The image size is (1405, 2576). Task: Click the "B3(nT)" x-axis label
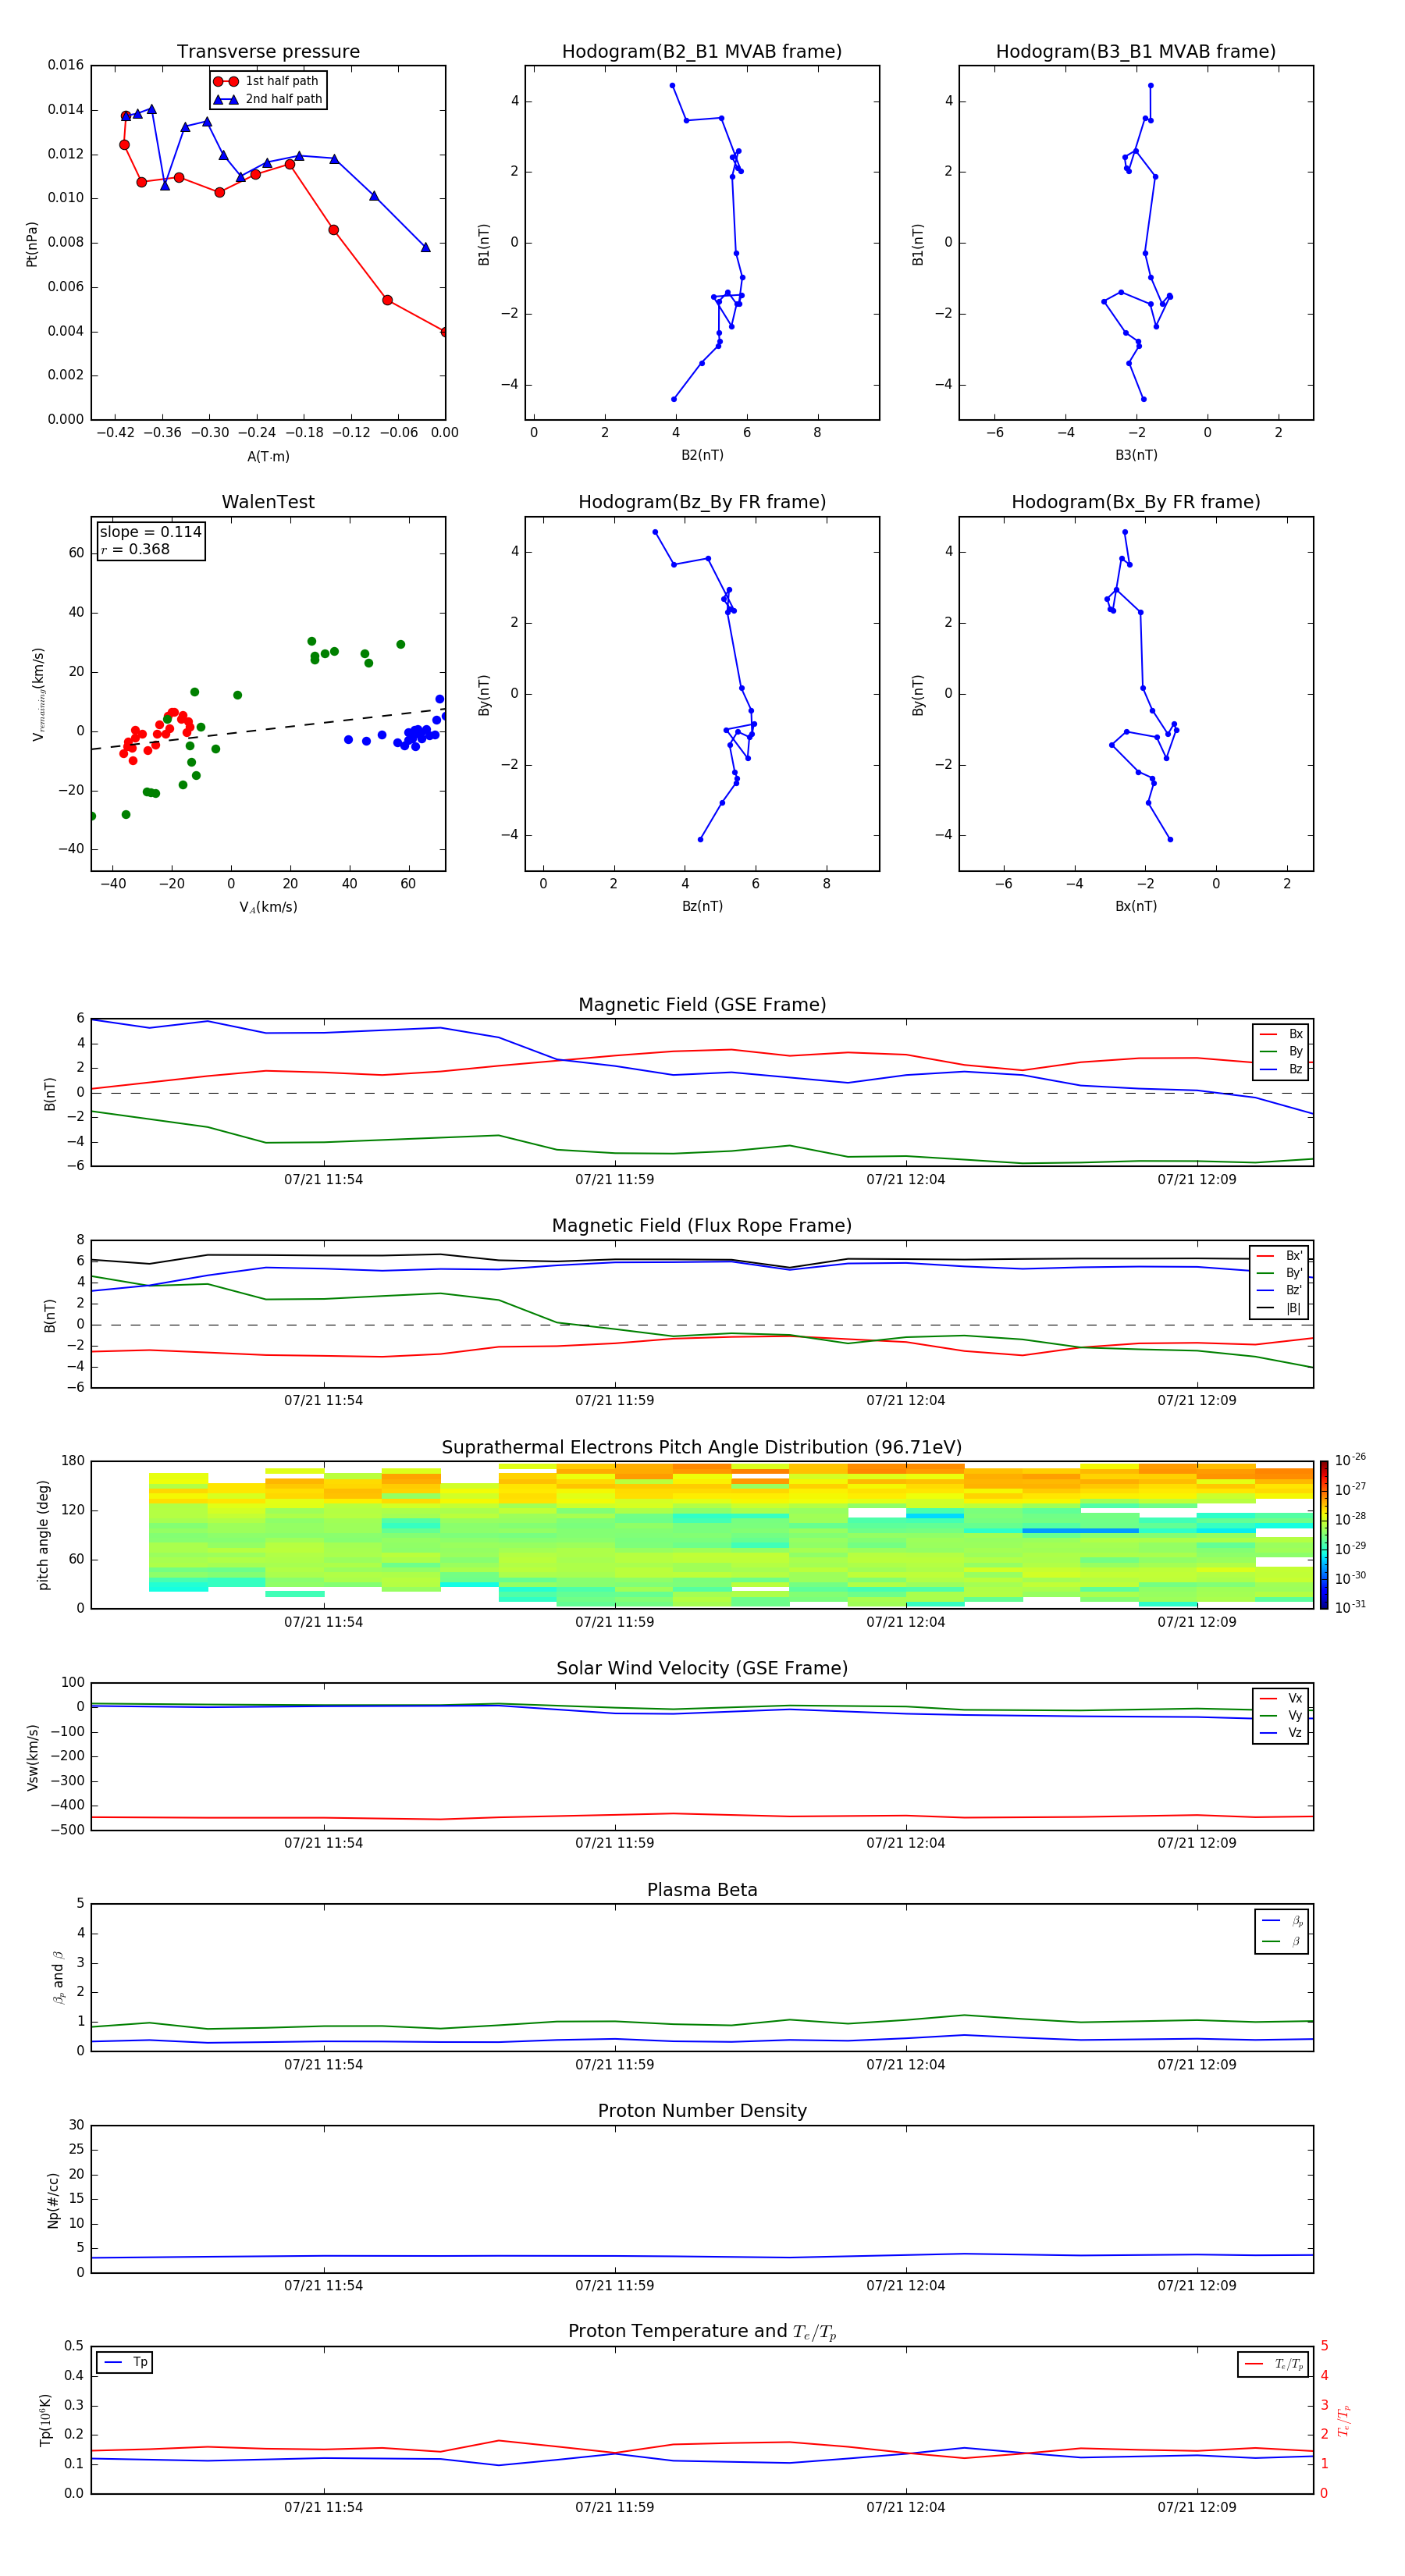click(1136, 455)
